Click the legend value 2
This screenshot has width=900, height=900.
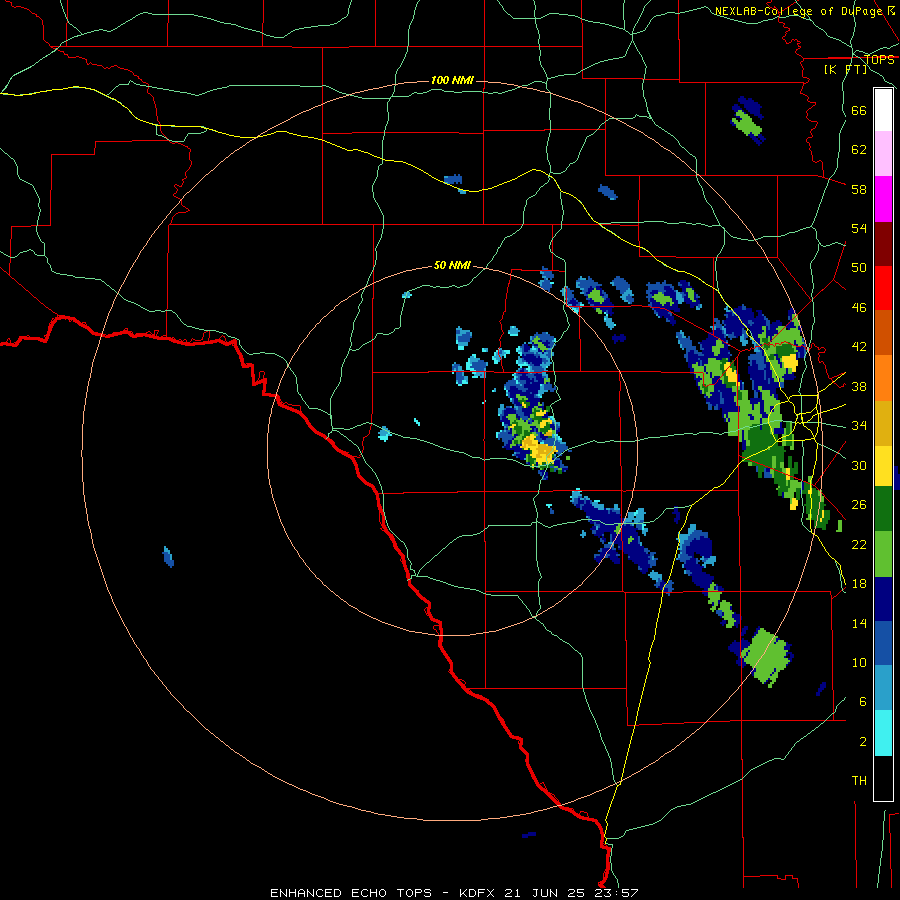pyautogui.click(x=863, y=742)
